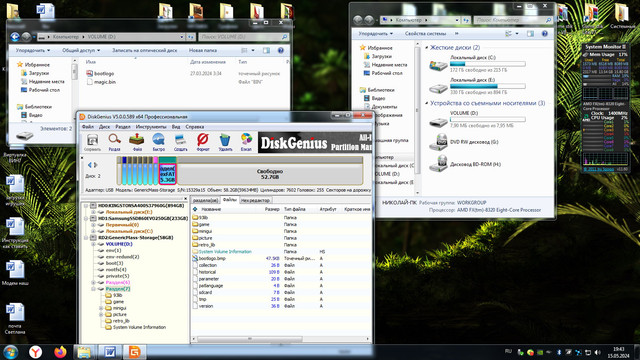The height and width of the screenshot is (360, 640).
Task: Toggle the preview pane in VOLUME (D:) window
Action: 266,50
